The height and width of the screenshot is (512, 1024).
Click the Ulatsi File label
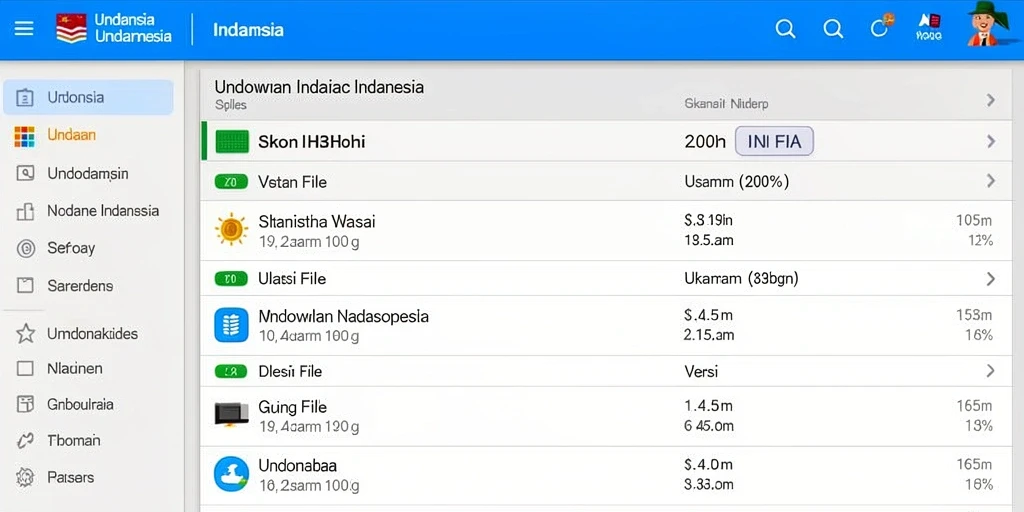click(x=292, y=279)
